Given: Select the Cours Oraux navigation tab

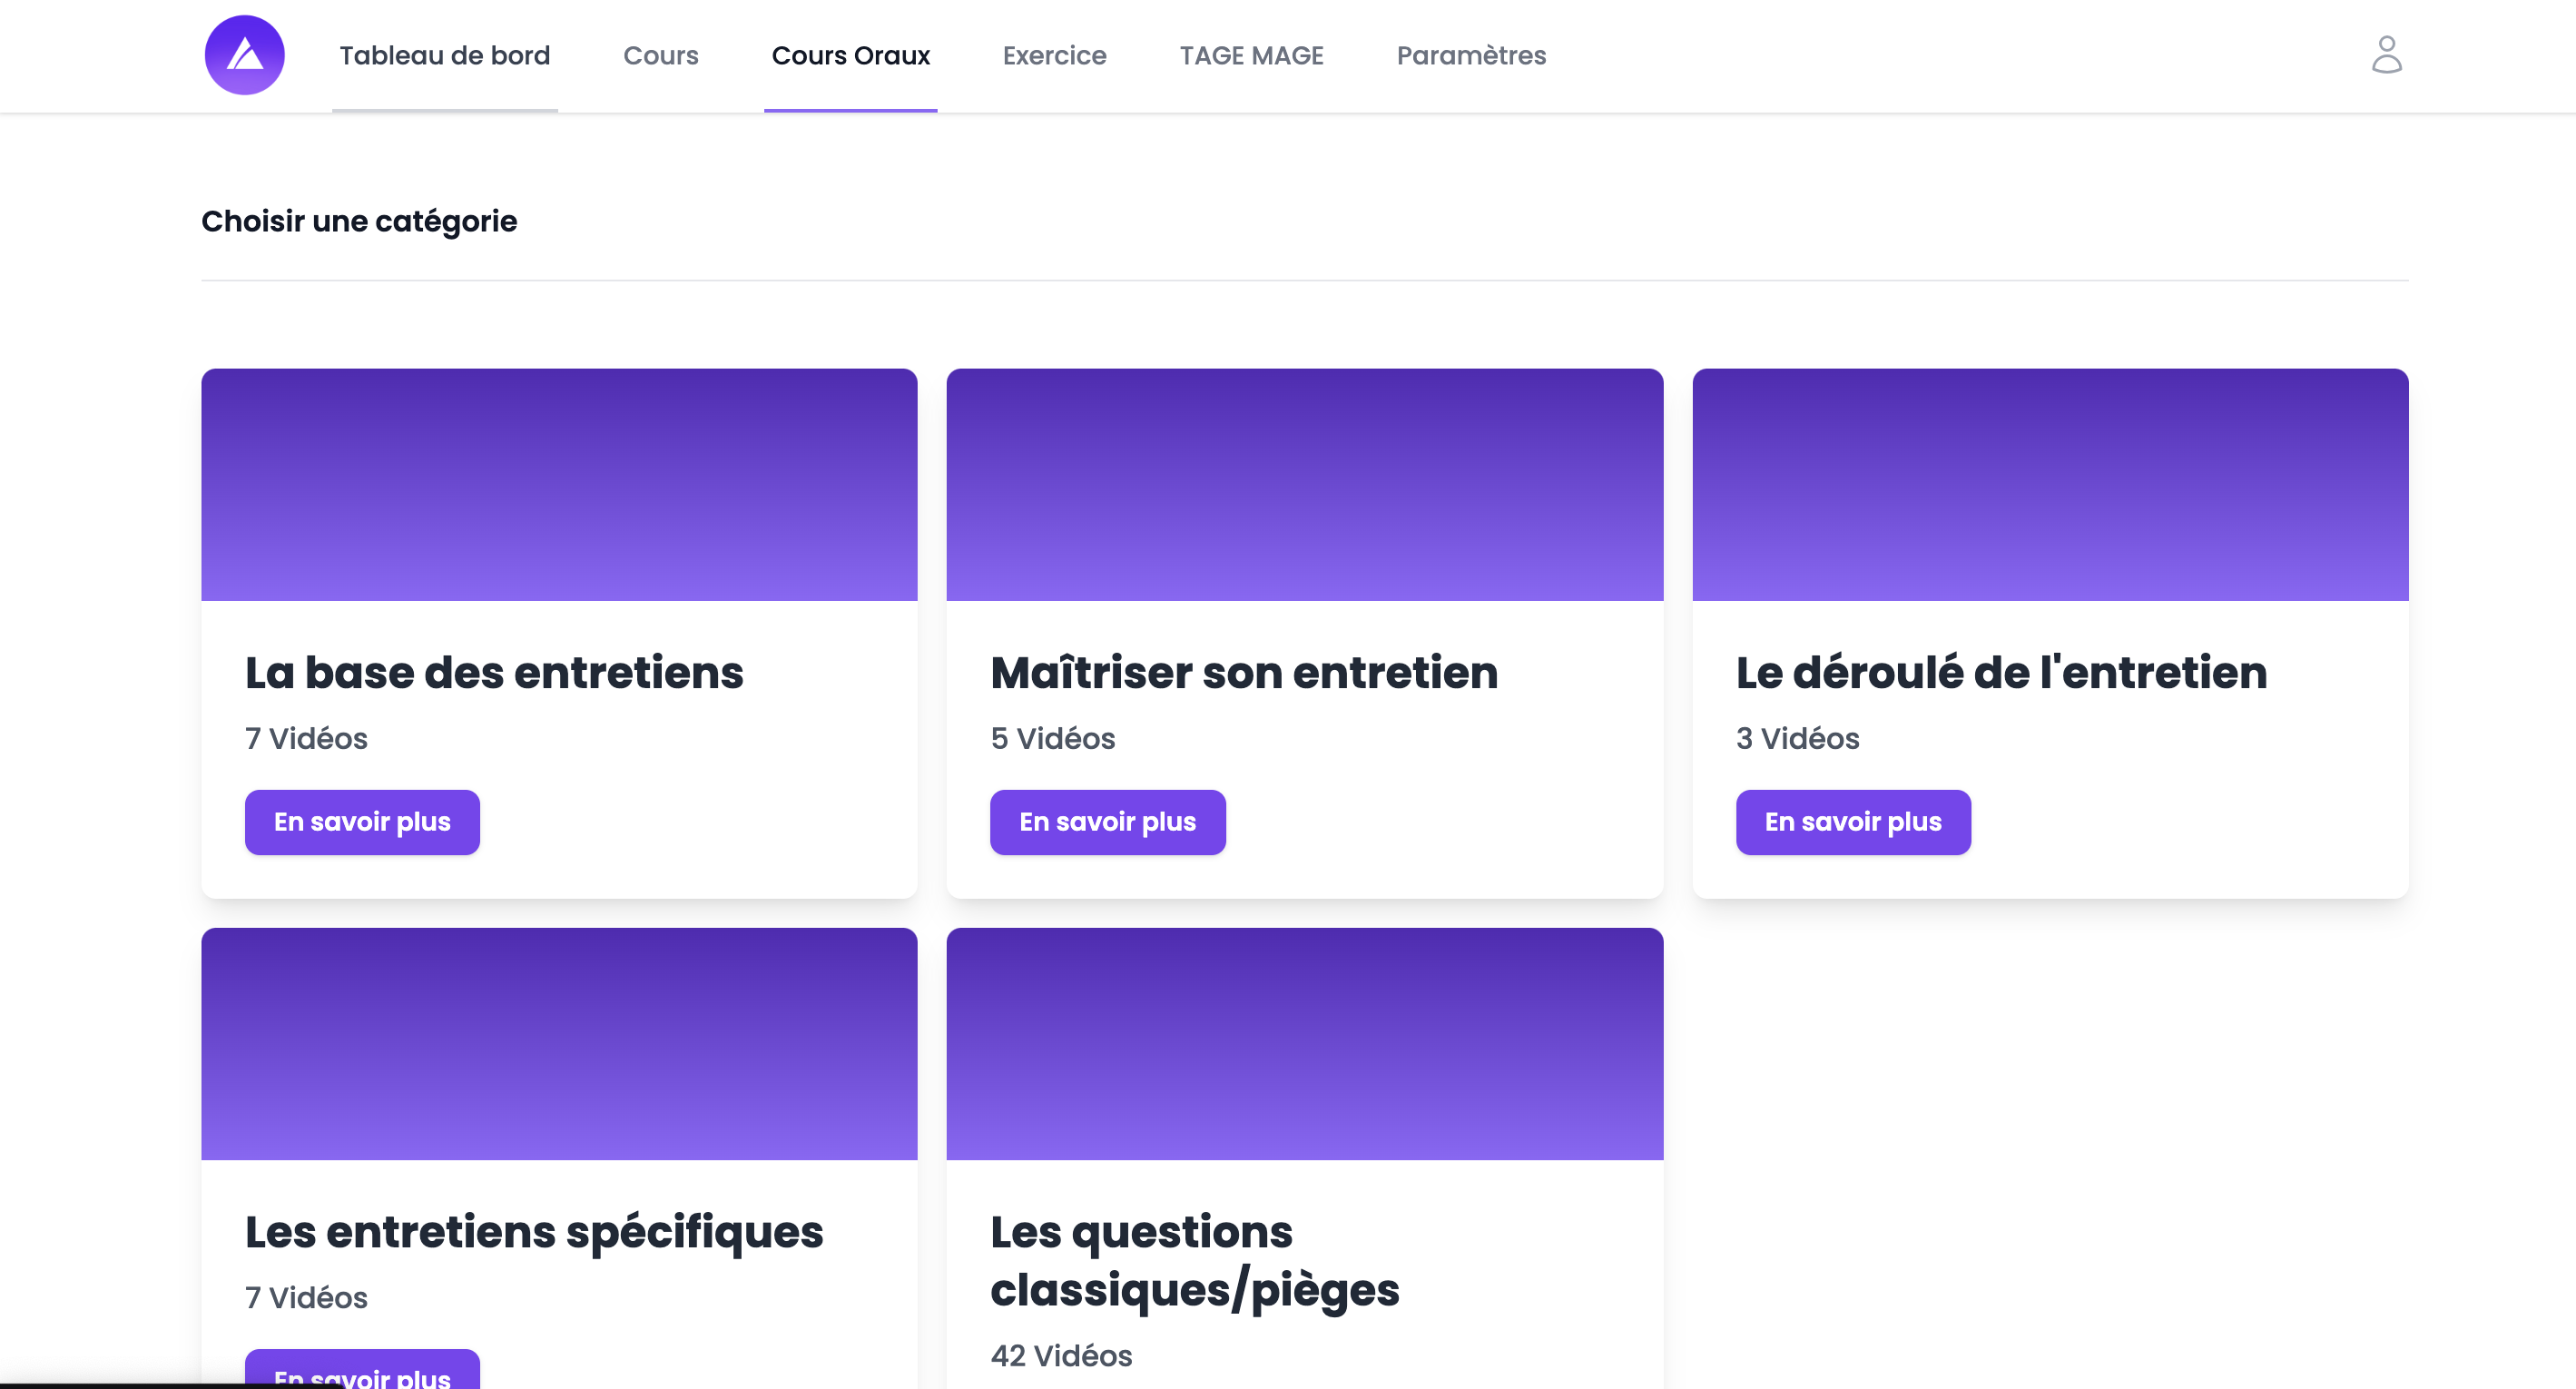Looking at the screenshot, I should pyautogui.click(x=850, y=55).
